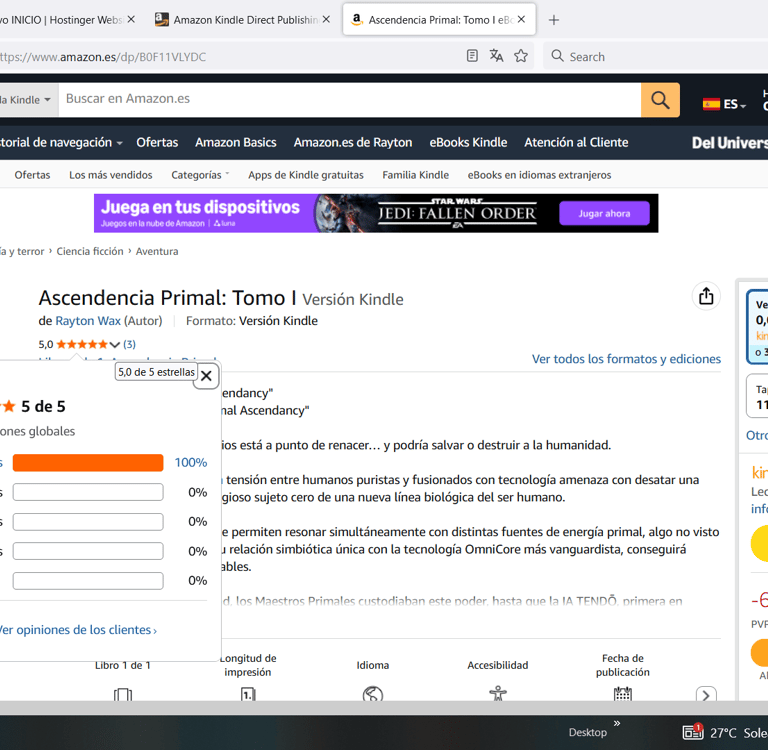The image size is (768, 750).
Task: Open Amazon Basics nav item
Action: coord(236,143)
